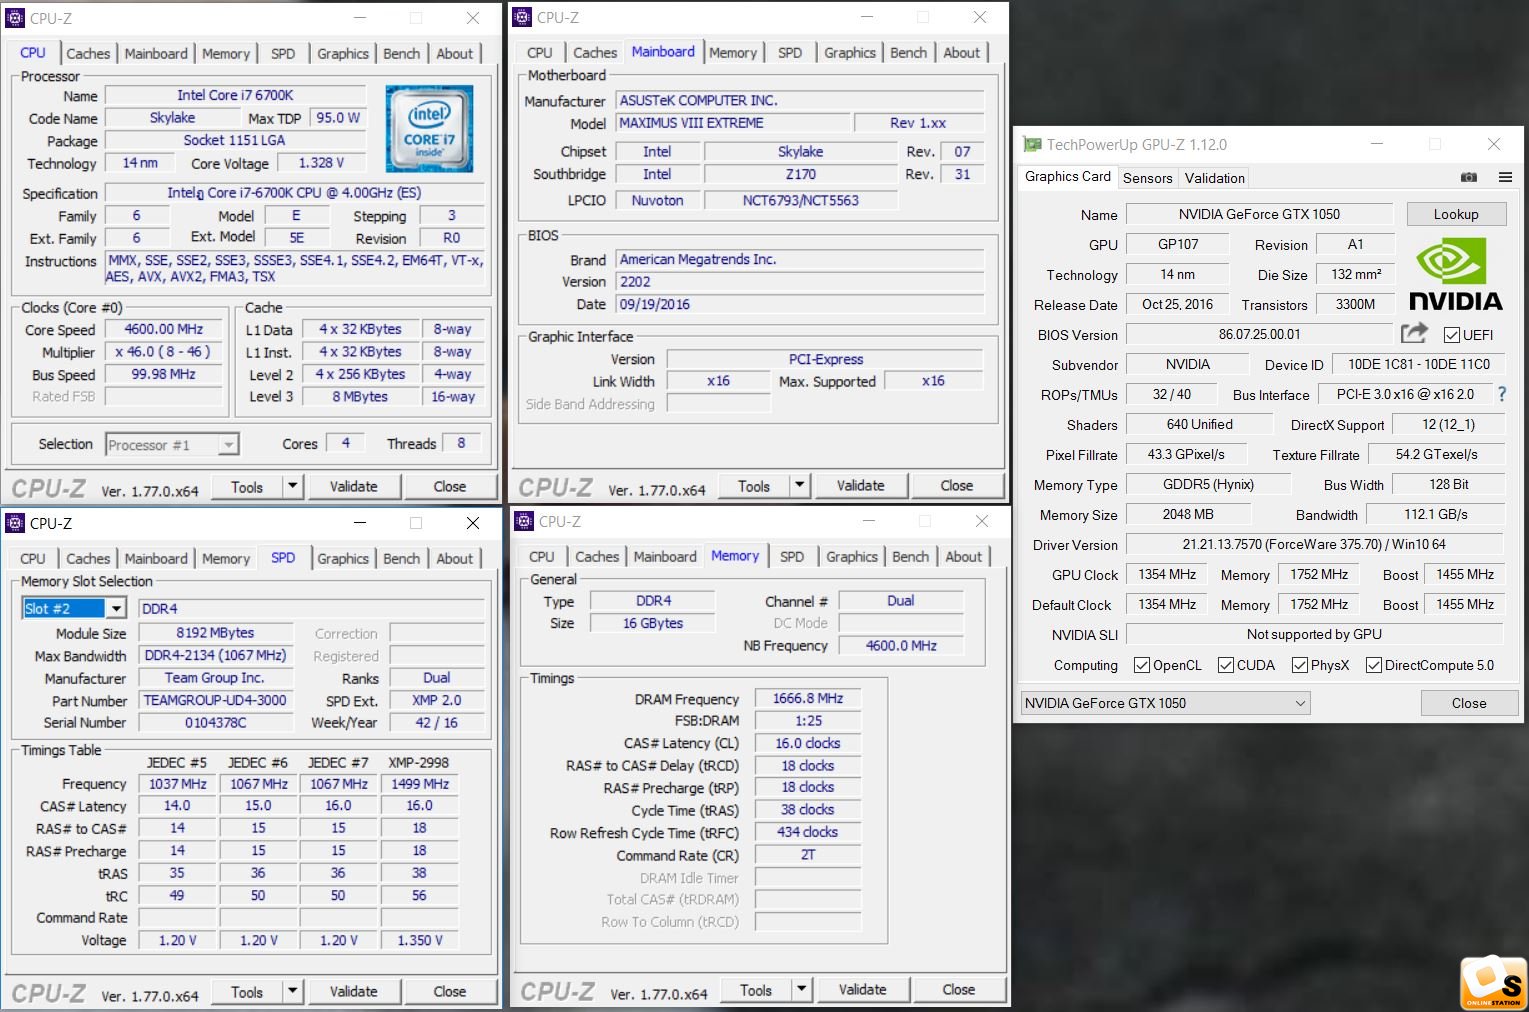Click Tools button in Memory CPU-Z window

(x=756, y=990)
